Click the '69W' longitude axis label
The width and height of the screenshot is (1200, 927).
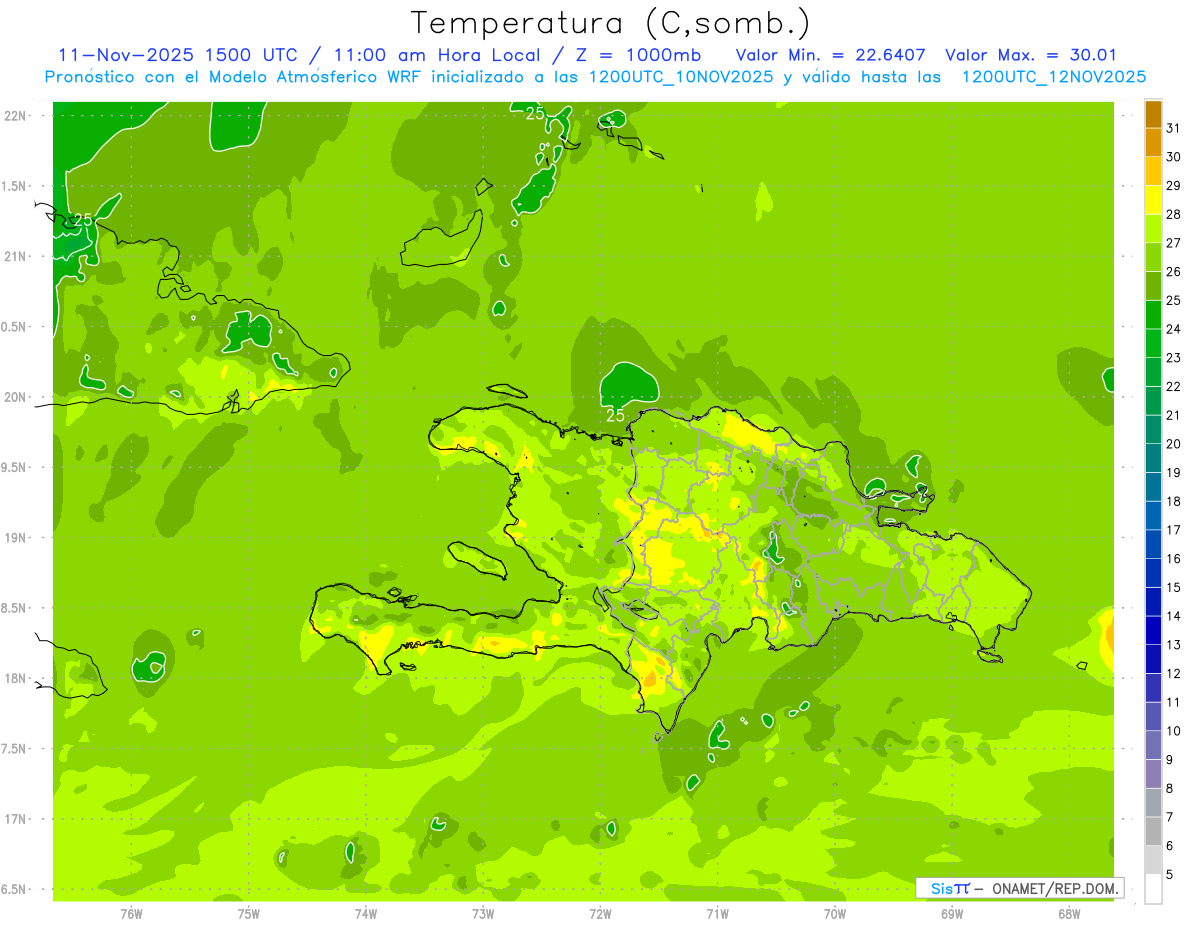click(952, 913)
